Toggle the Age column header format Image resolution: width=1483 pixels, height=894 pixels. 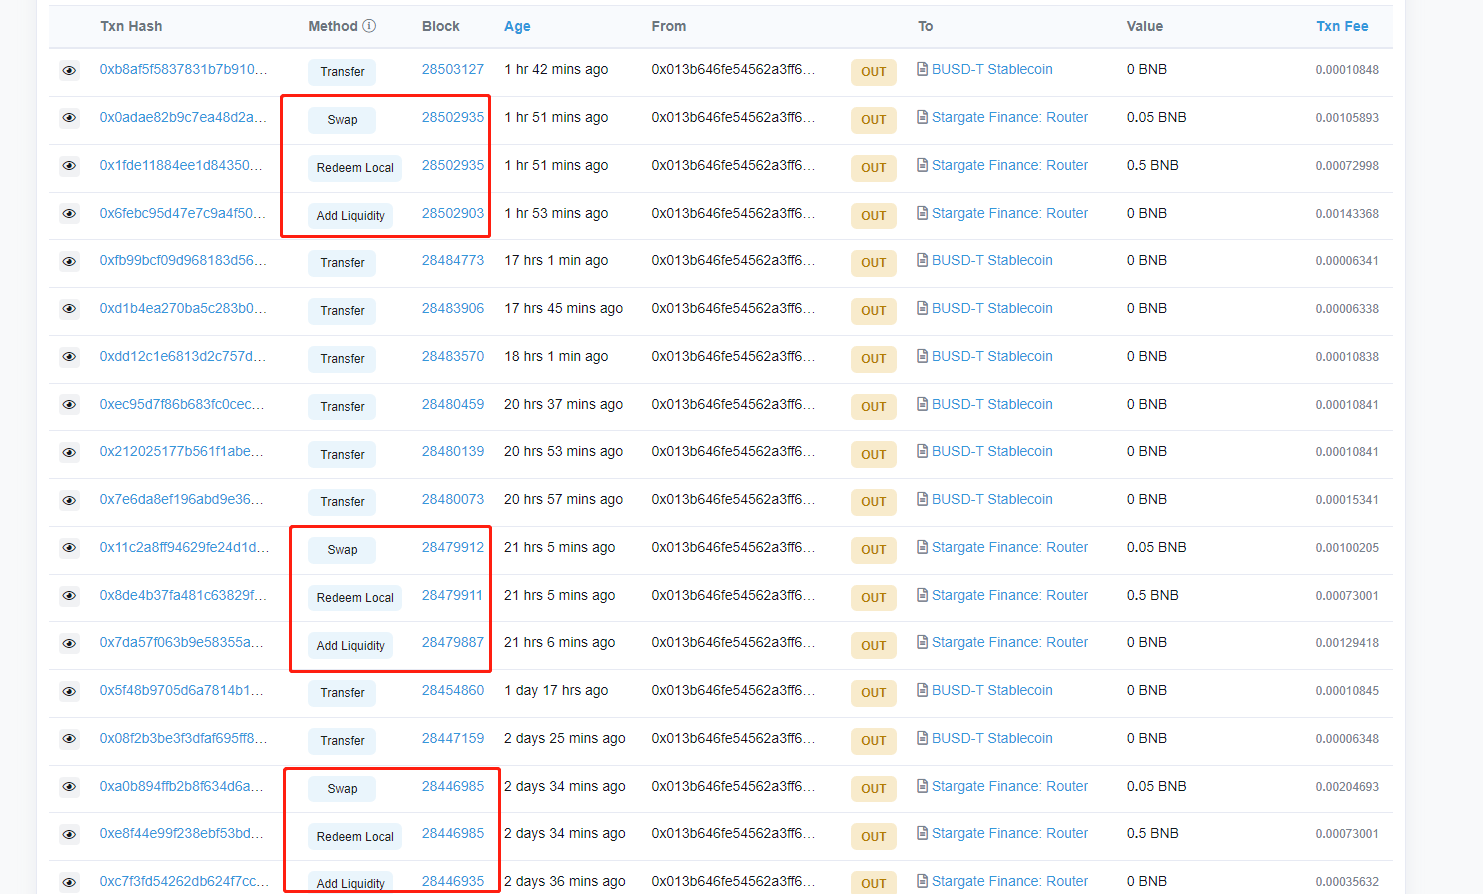(x=517, y=26)
